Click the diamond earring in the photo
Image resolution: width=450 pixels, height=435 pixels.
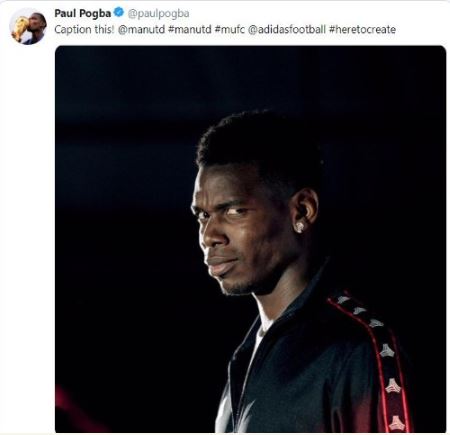pos(300,227)
